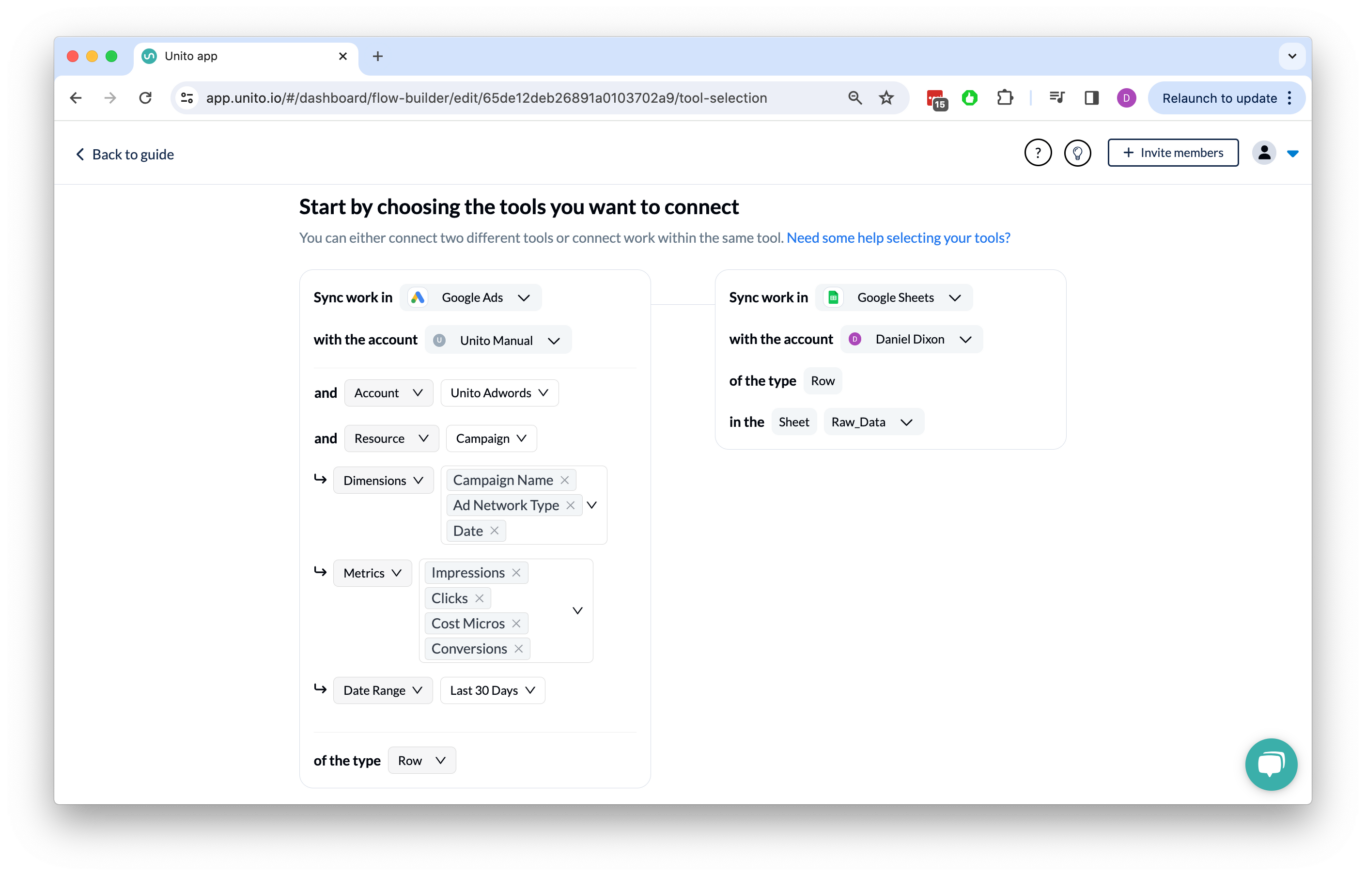The image size is (1366, 876).
Task: Remove the Campaign Name dimension tag
Action: click(x=564, y=480)
